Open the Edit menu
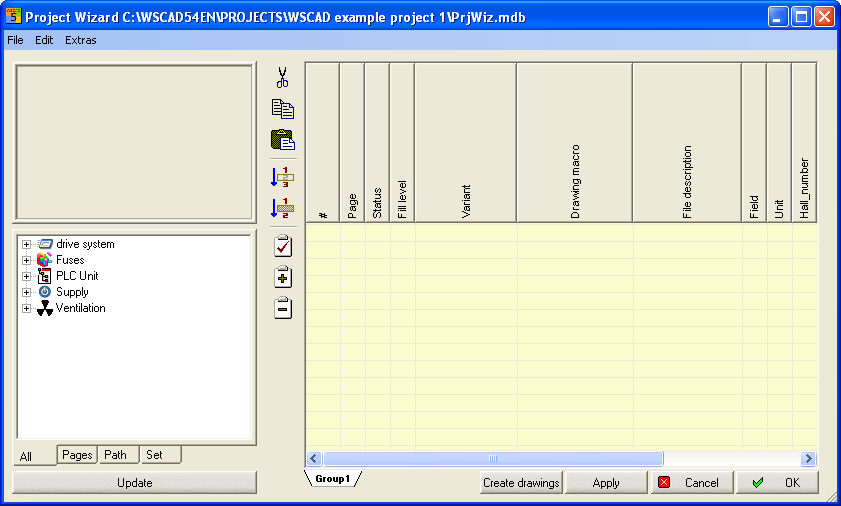 coord(44,40)
